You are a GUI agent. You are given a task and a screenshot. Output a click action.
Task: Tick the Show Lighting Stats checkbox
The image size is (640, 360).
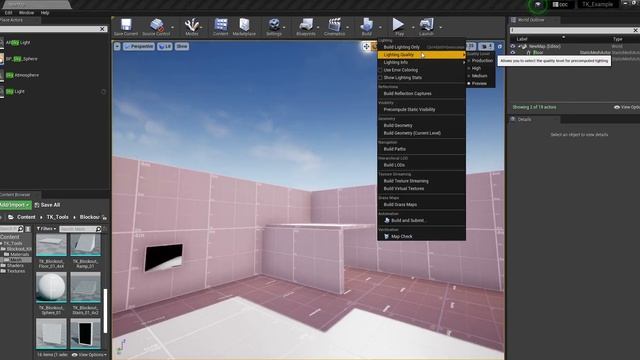click(380, 78)
